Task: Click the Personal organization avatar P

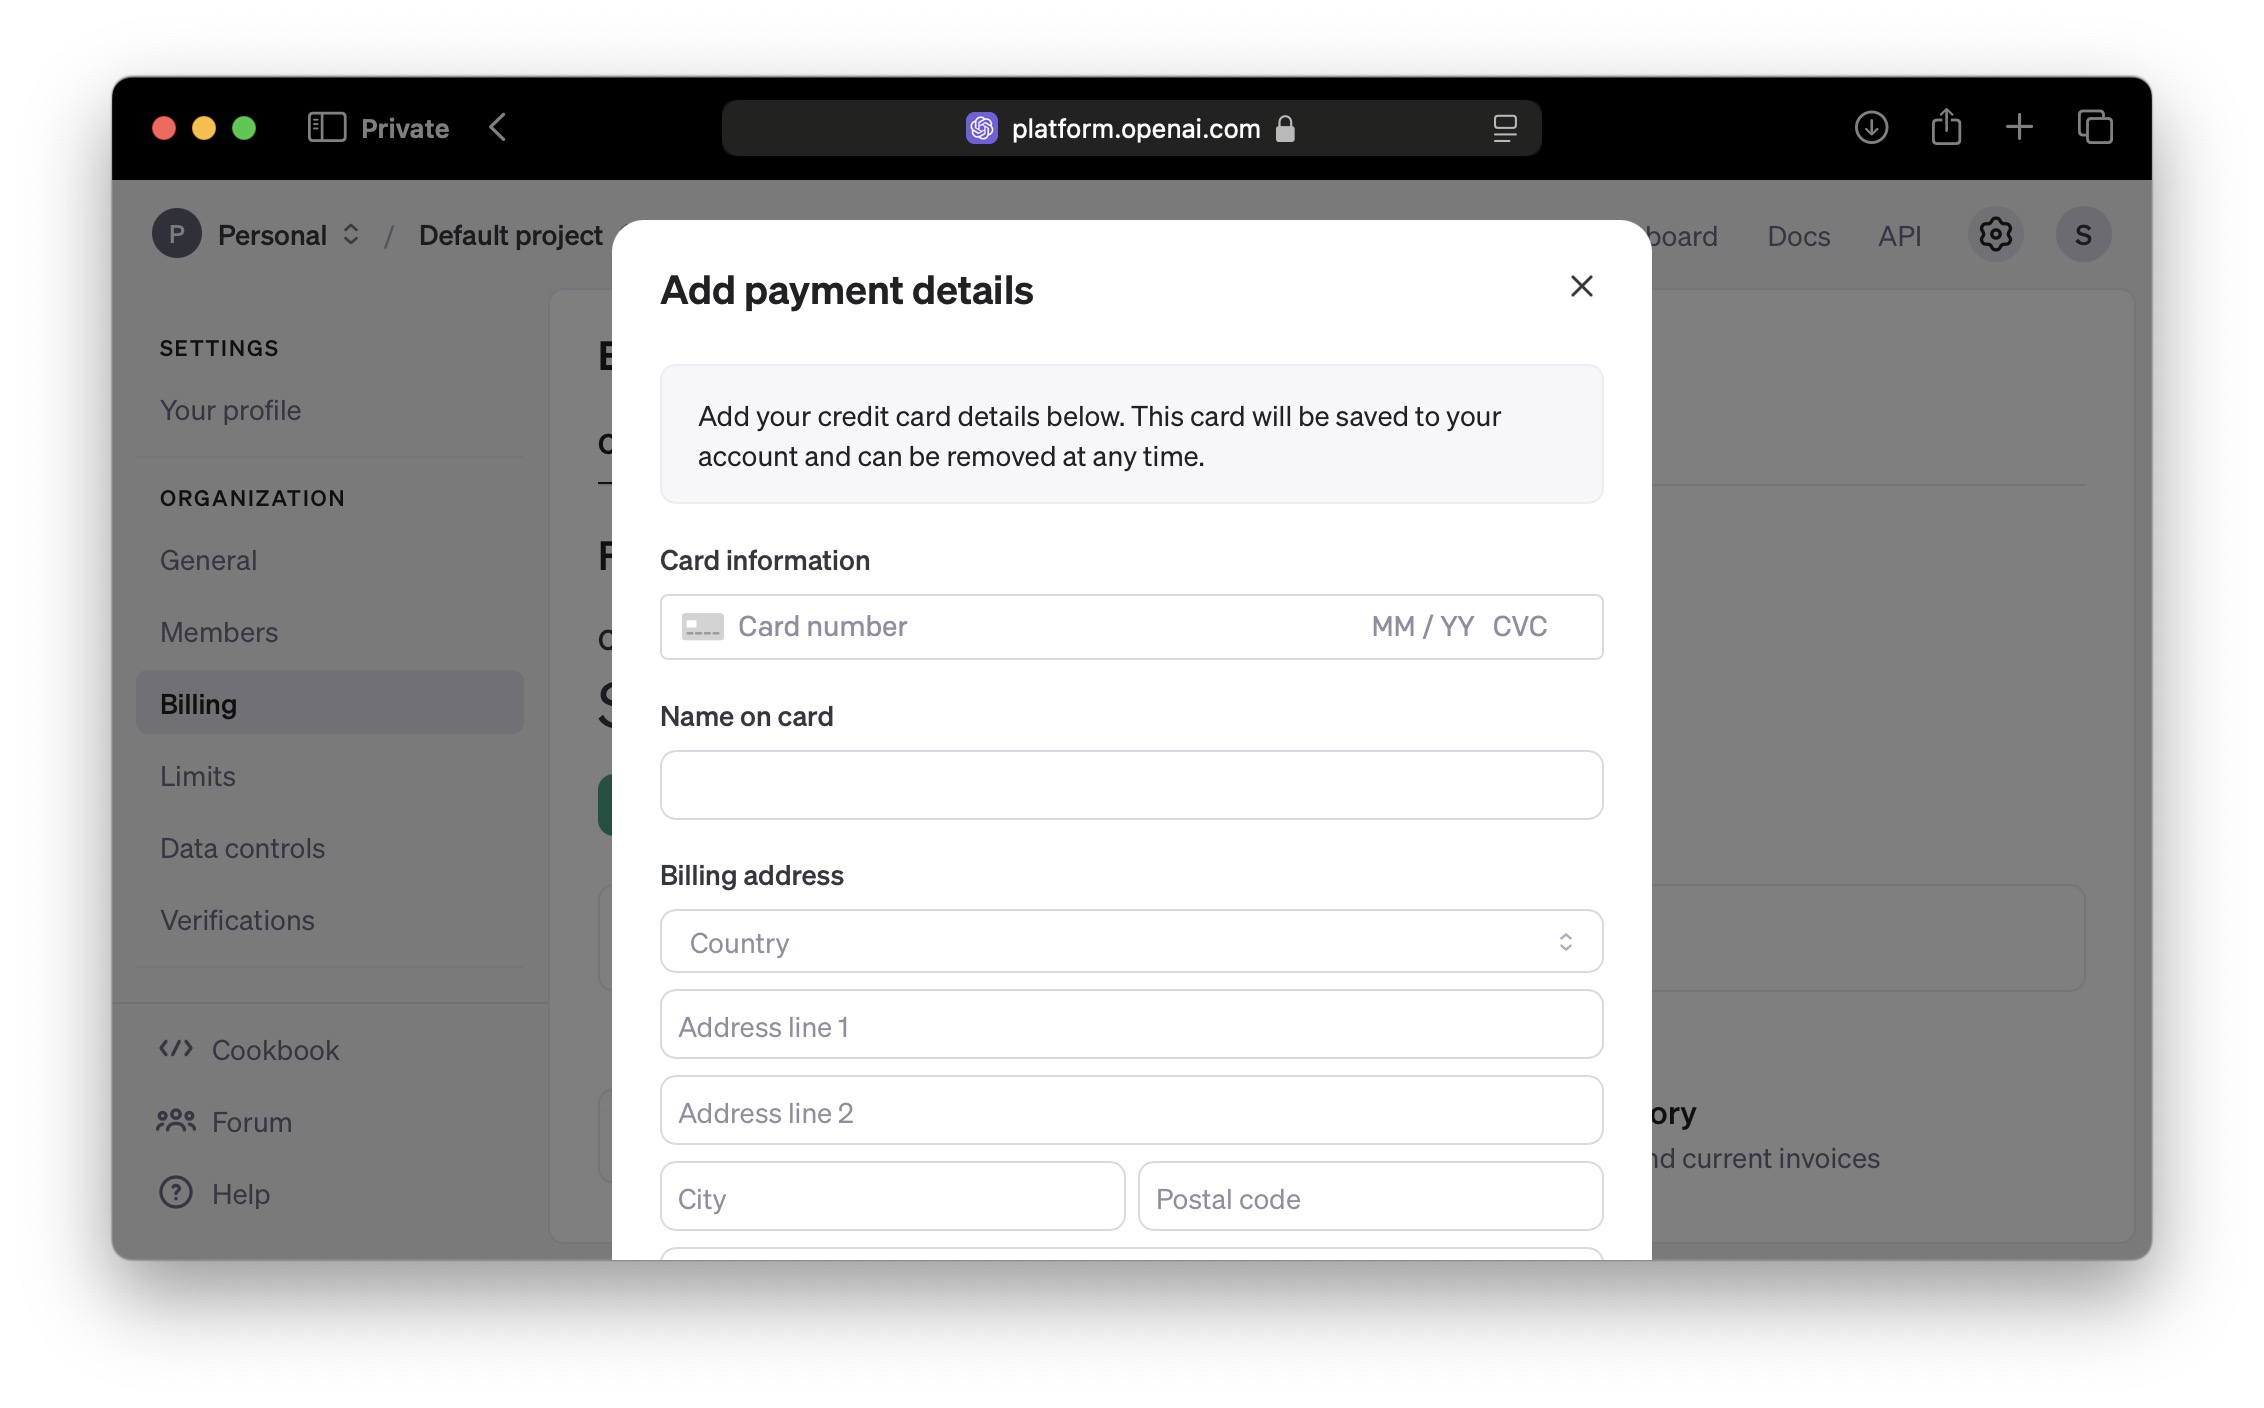Action: (x=177, y=234)
